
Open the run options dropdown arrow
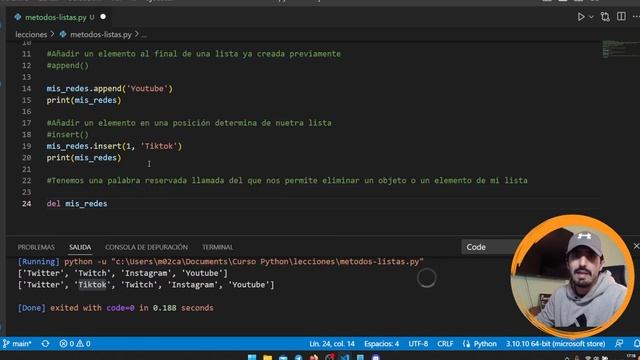pos(591,17)
